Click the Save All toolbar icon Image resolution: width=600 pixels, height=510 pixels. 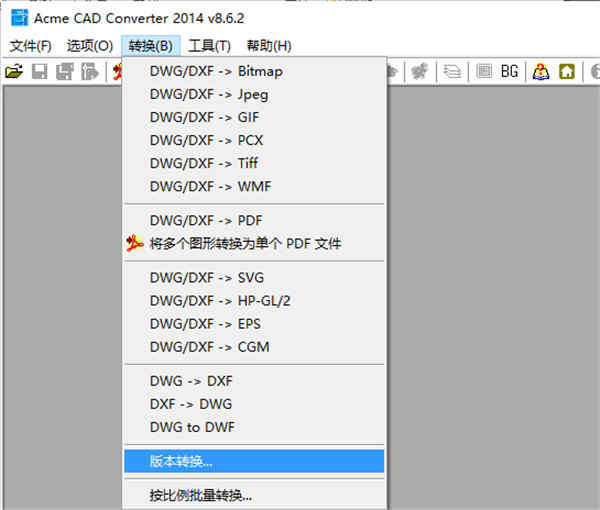65,72
